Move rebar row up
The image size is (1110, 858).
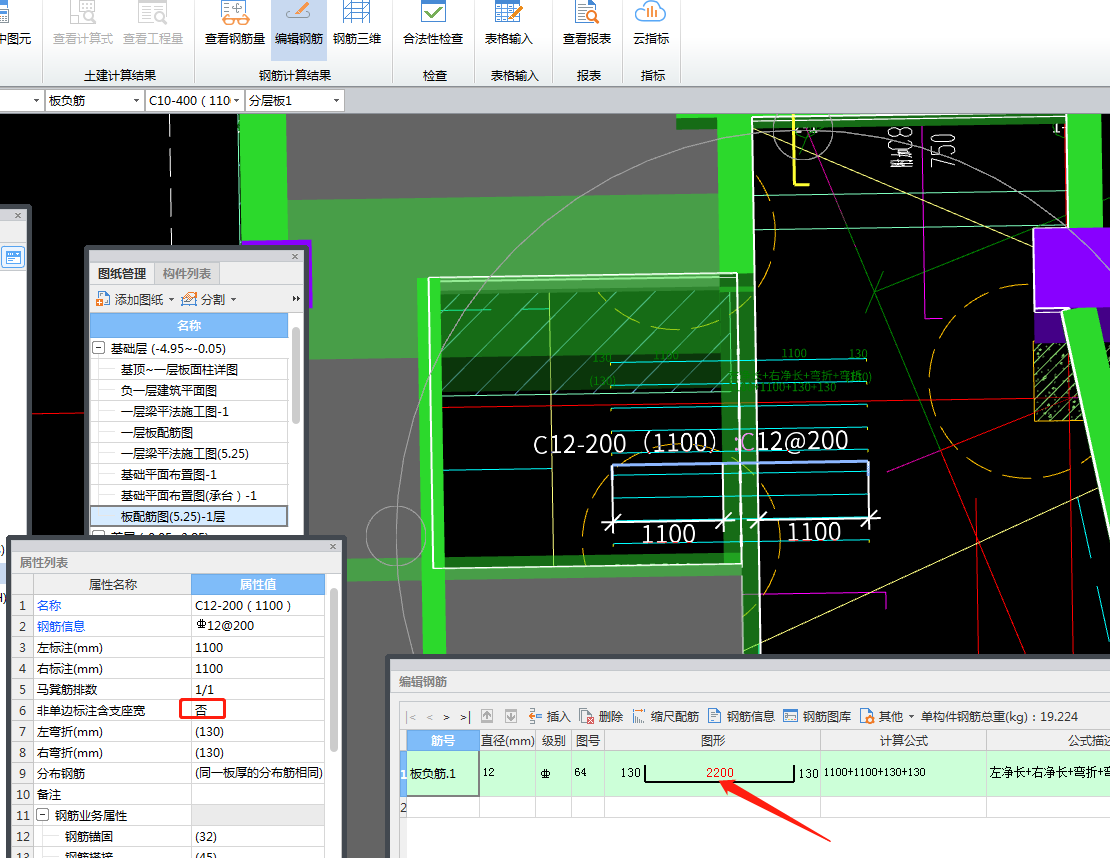[487, 716]
